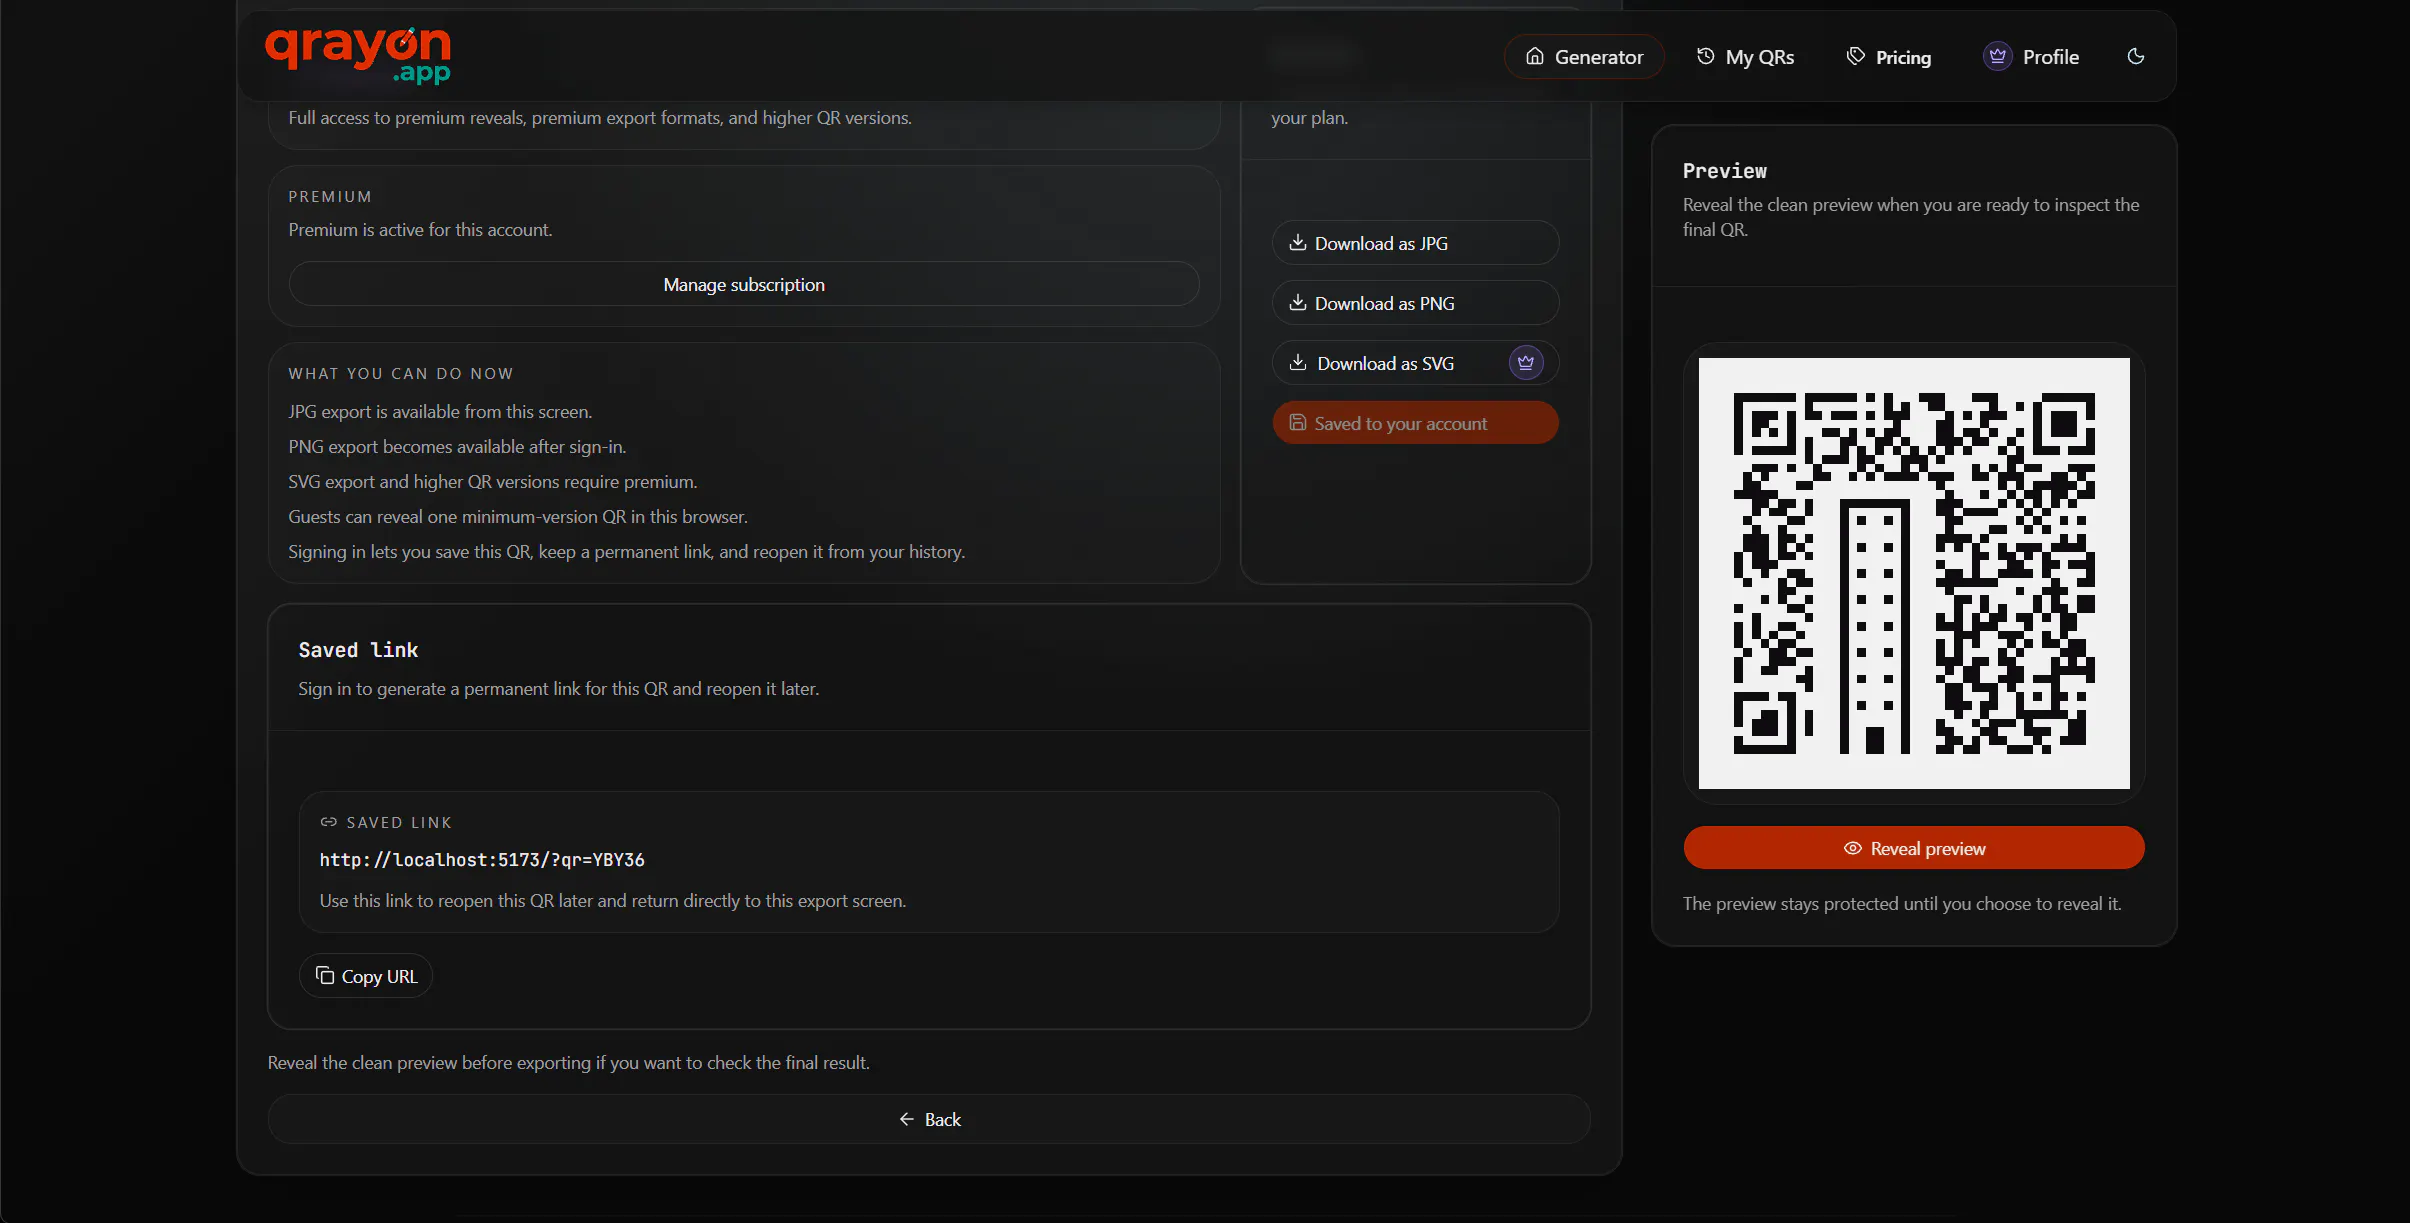Click the back arrow icon

coord(907,1119)
